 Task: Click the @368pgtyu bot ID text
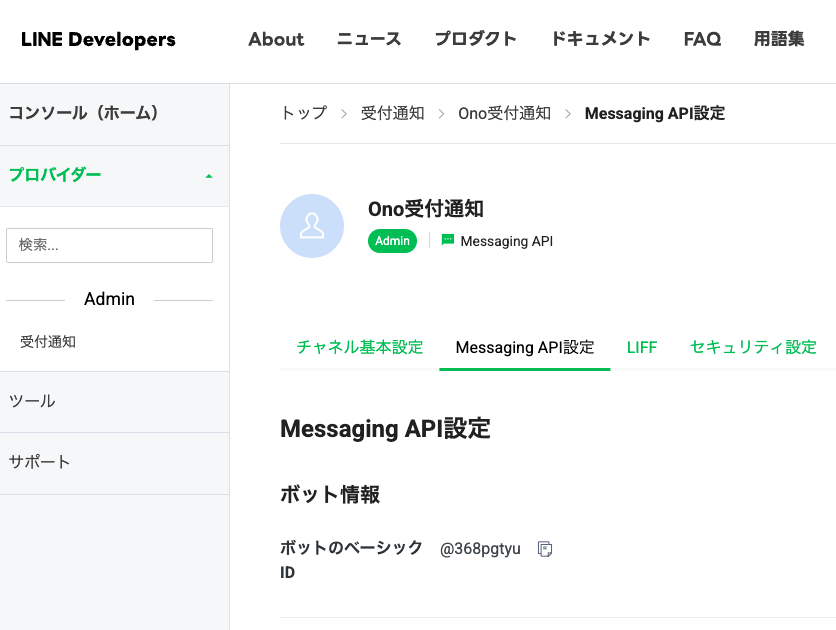[x=480, y=548]
